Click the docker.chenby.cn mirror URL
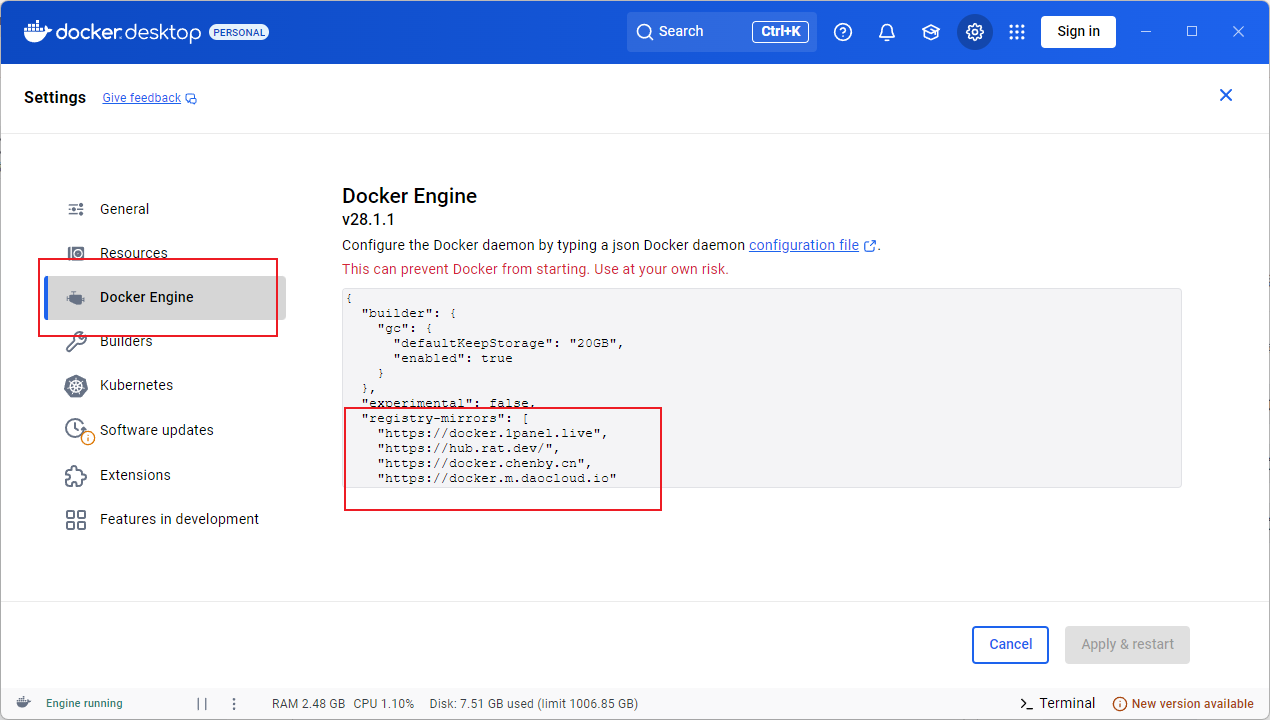Image resolution: width=1270 pixels, height=720 pixels. click(484, 463)
